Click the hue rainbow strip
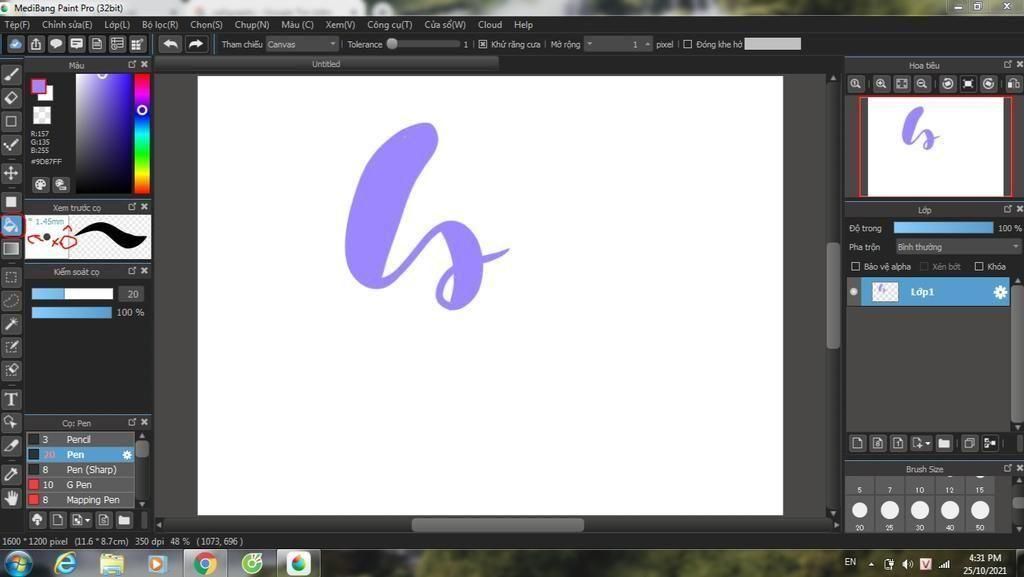 pos(142,133)
